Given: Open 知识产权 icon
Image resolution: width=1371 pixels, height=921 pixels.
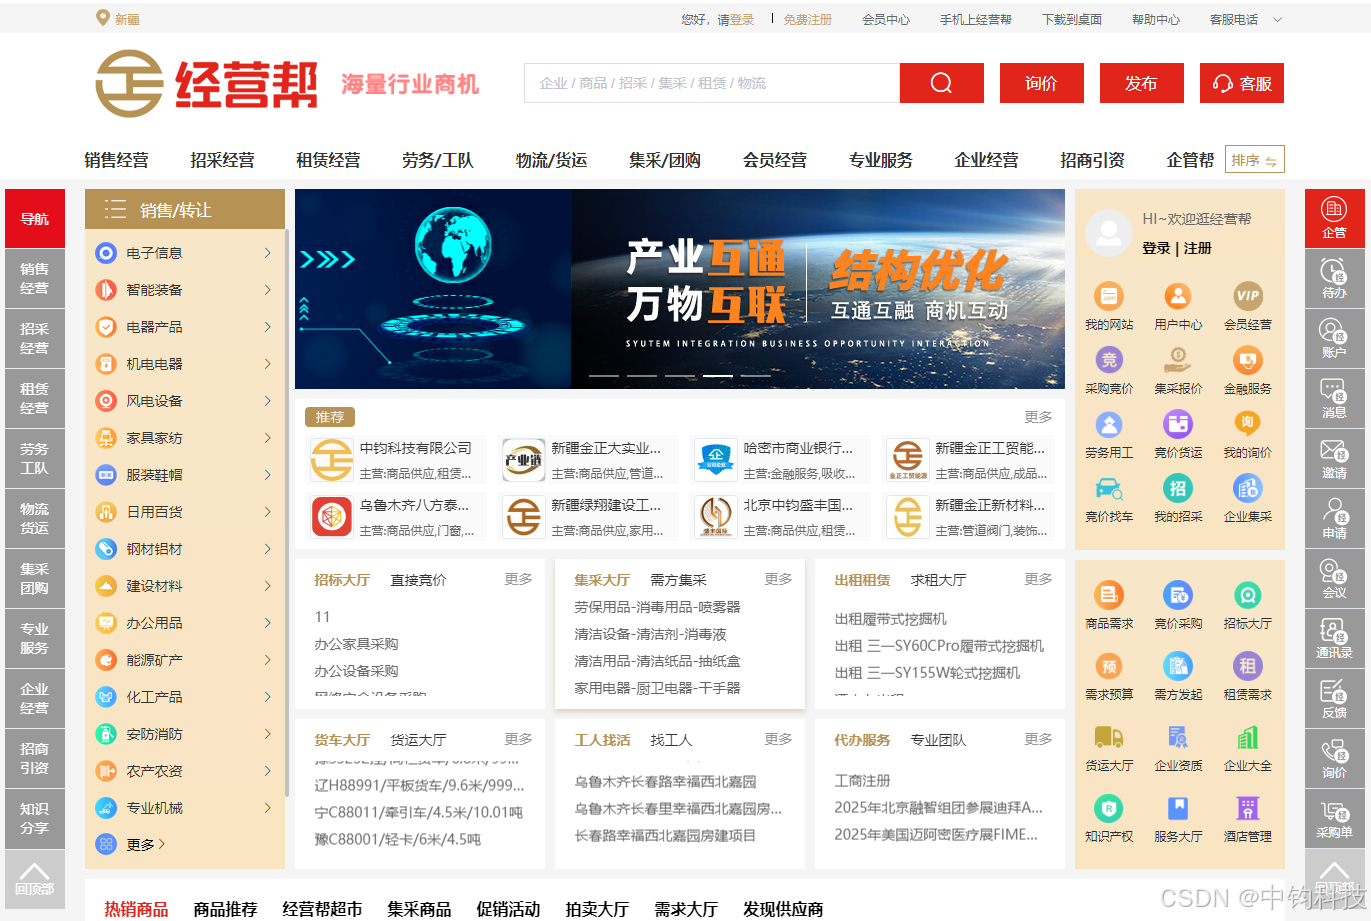Looking at the screenshot, I should 1109,808.
